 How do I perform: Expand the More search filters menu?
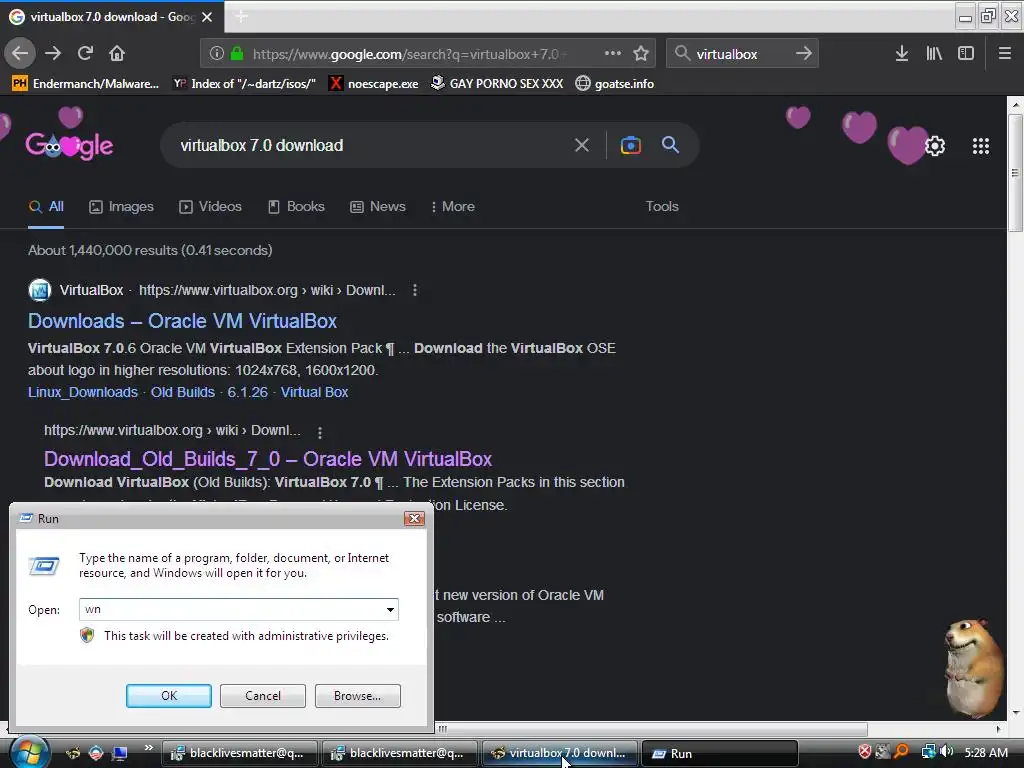point(453,206)
